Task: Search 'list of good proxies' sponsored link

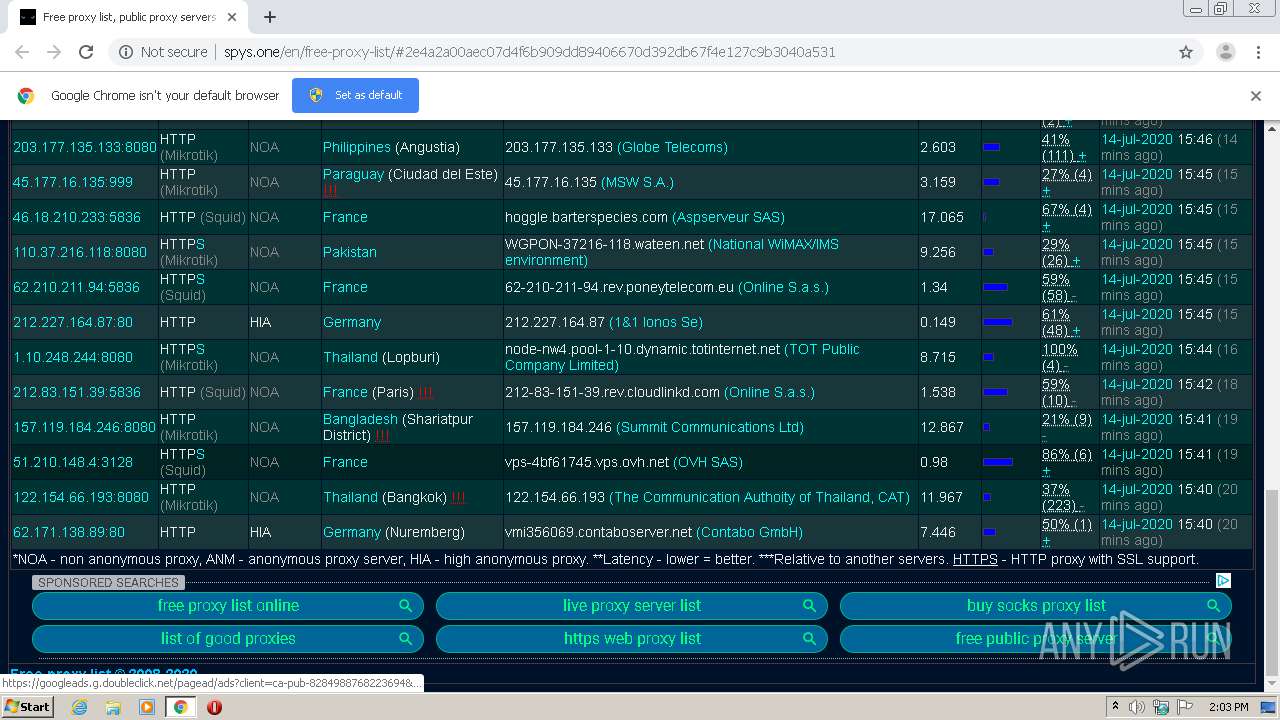Action: [228, 639]
